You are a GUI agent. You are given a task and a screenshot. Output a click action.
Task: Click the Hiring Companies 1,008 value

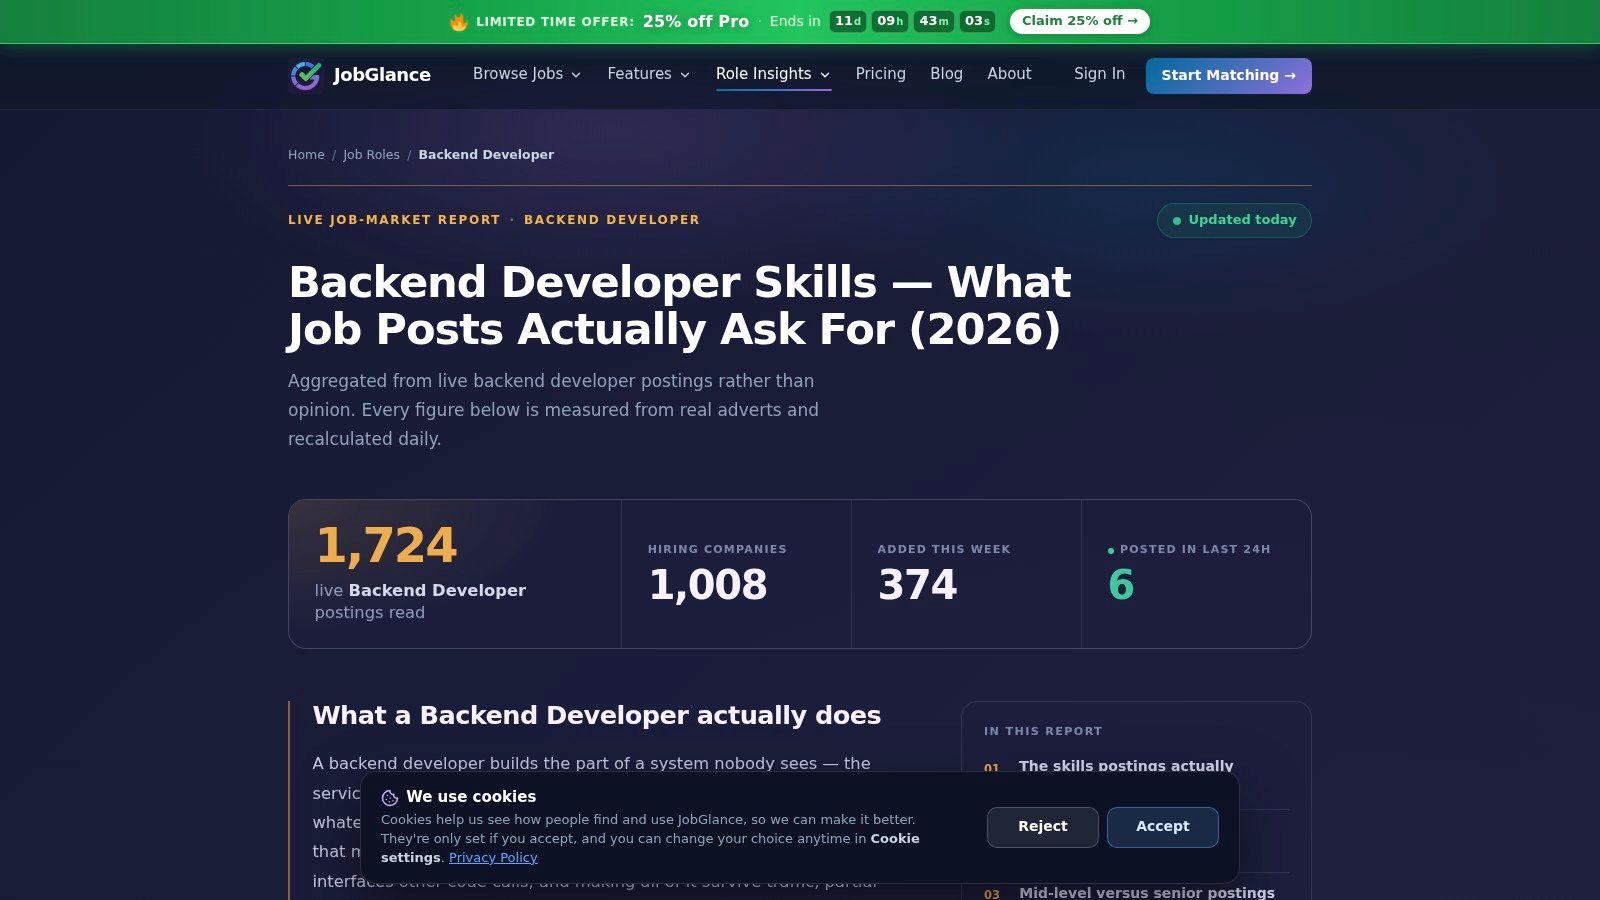(x=708, y=585)
